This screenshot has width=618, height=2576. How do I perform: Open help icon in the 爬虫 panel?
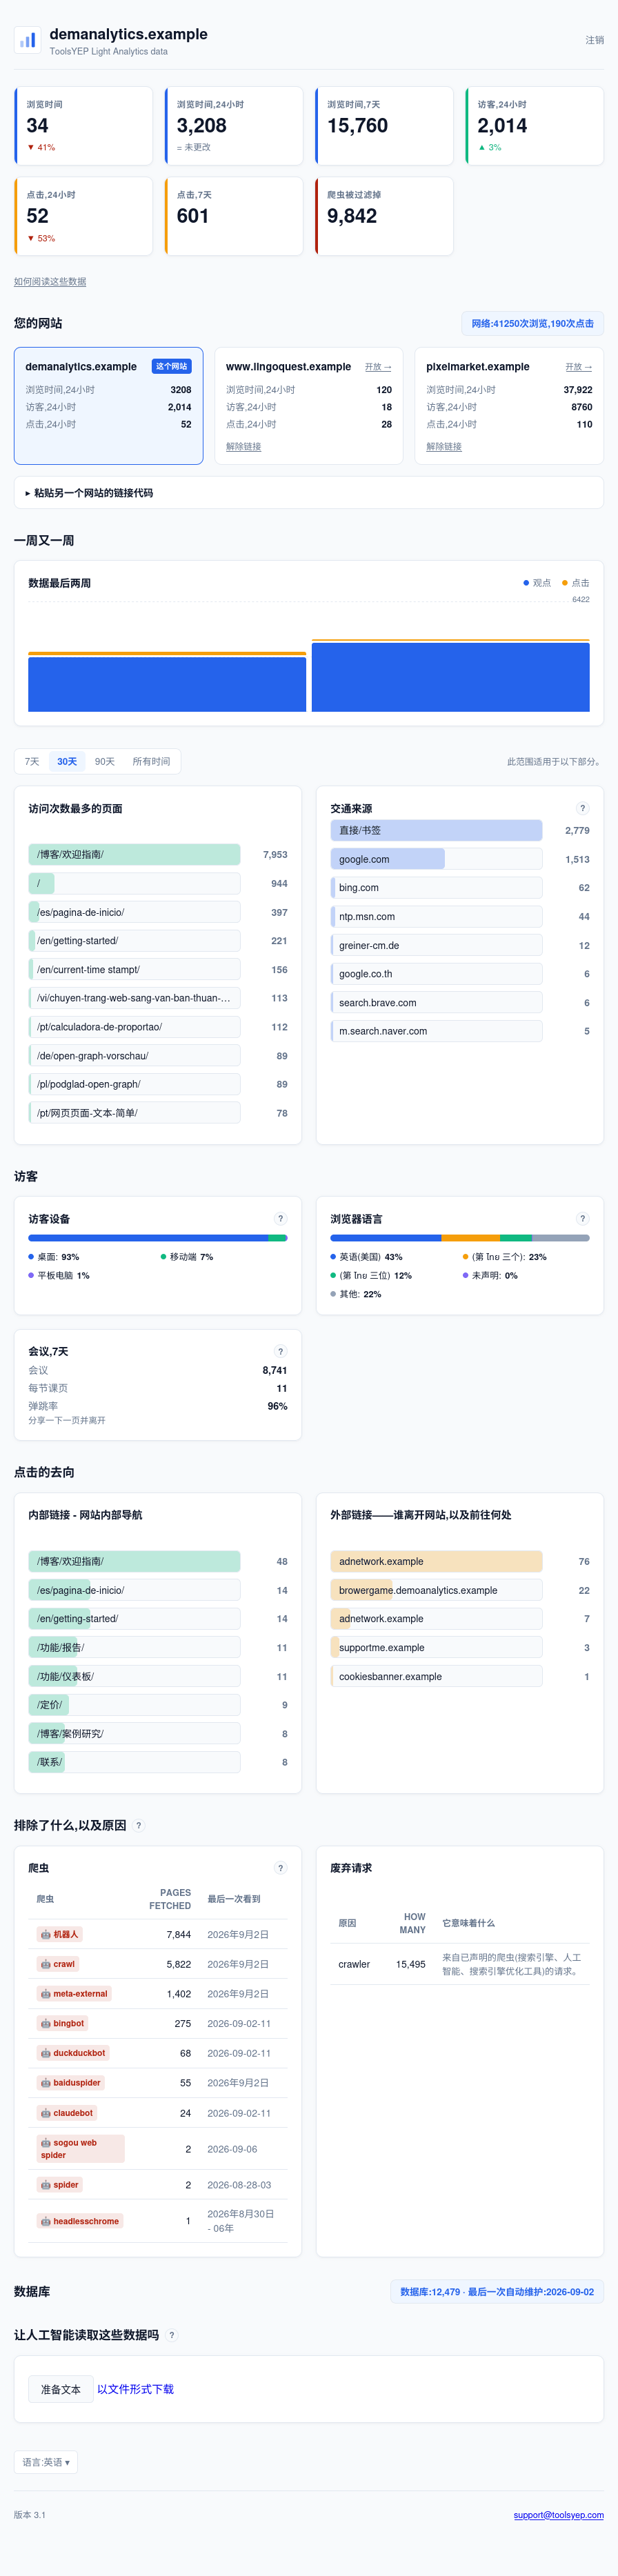coord(281,1868)
